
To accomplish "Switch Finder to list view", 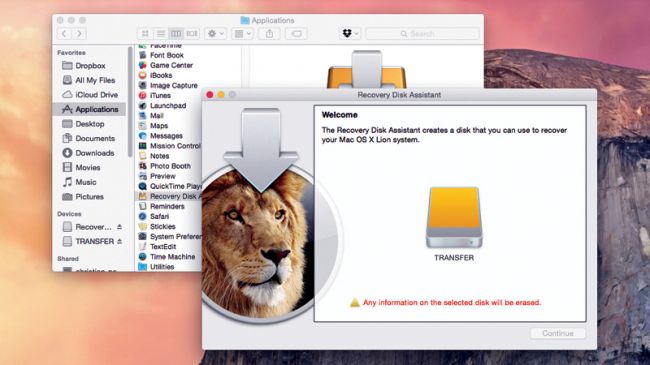I will pos(160,34).
